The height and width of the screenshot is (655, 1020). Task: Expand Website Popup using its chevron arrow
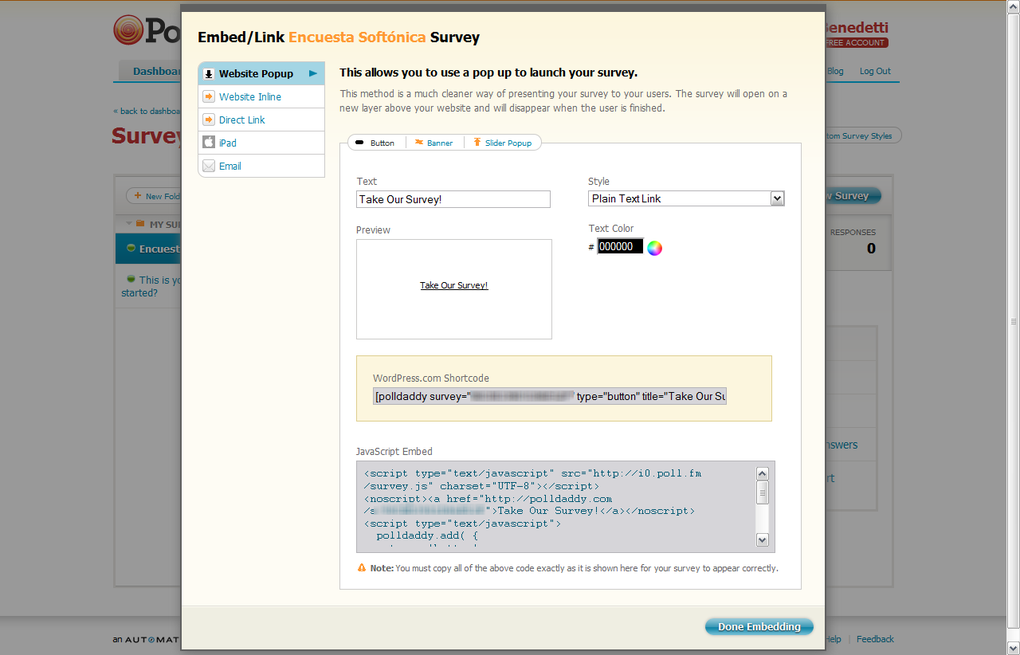coord(313,73)
